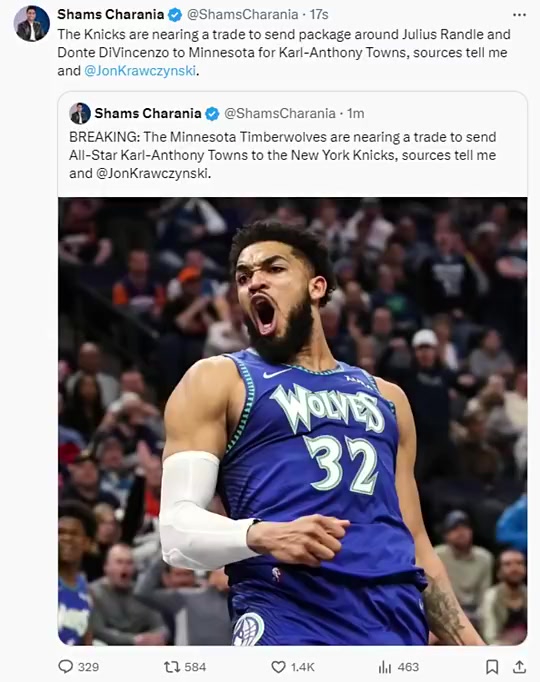Open the three-dot more options menu
The width and height of the screenshot is (540, 682).
pyautogui.click(x=519, y=15)
